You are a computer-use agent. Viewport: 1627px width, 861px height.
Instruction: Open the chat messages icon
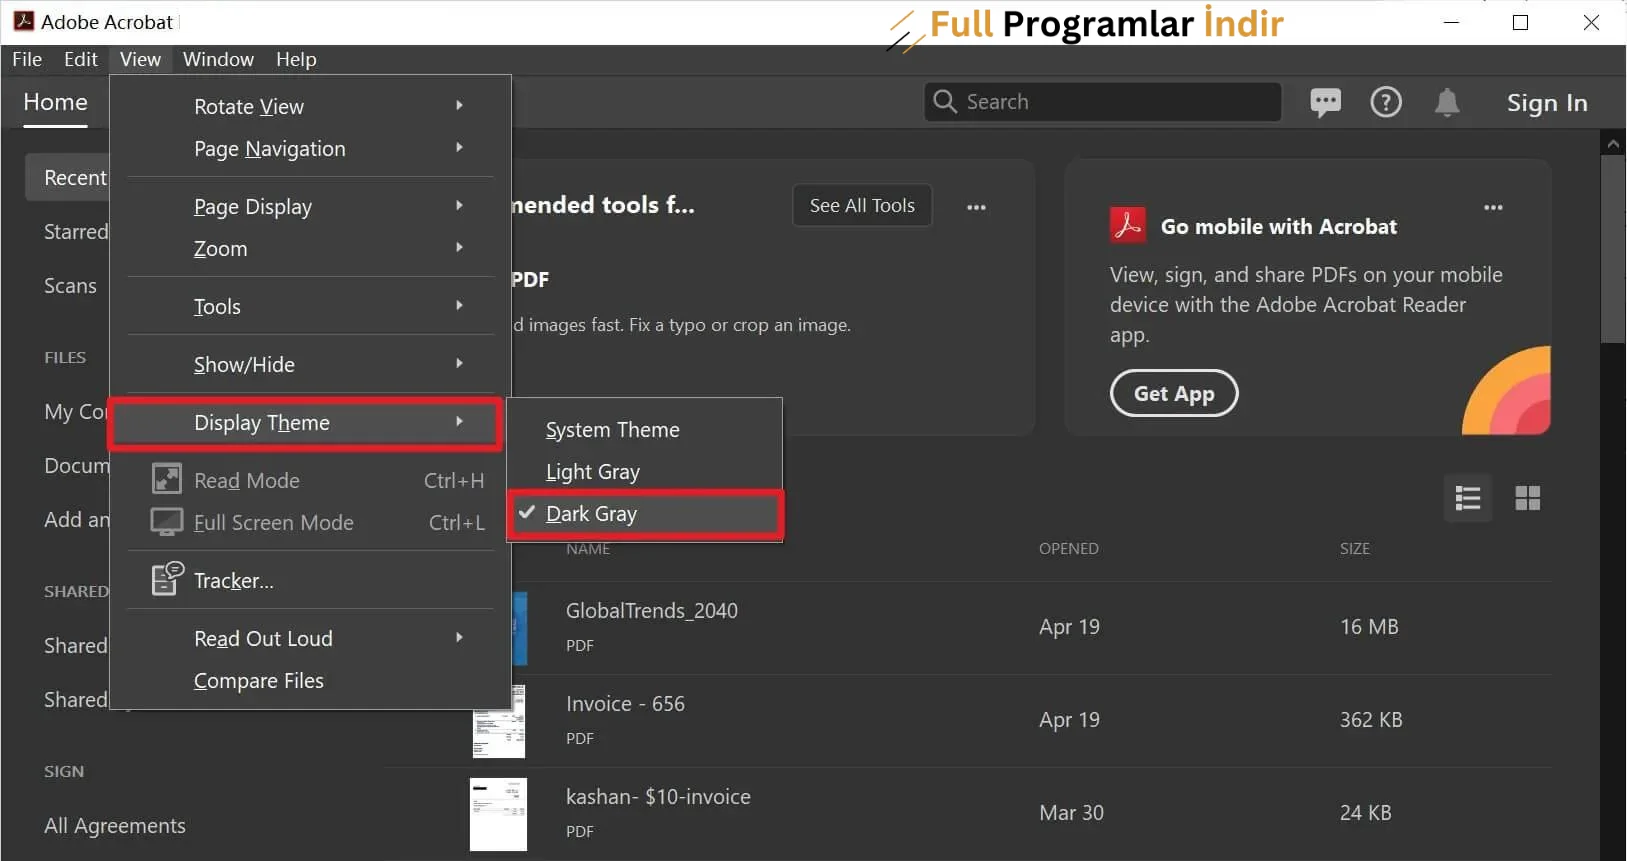pos(1325,102)
